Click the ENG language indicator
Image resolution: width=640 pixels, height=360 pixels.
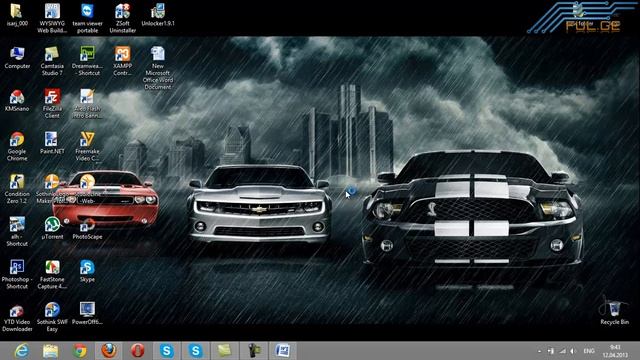(589, 351)
